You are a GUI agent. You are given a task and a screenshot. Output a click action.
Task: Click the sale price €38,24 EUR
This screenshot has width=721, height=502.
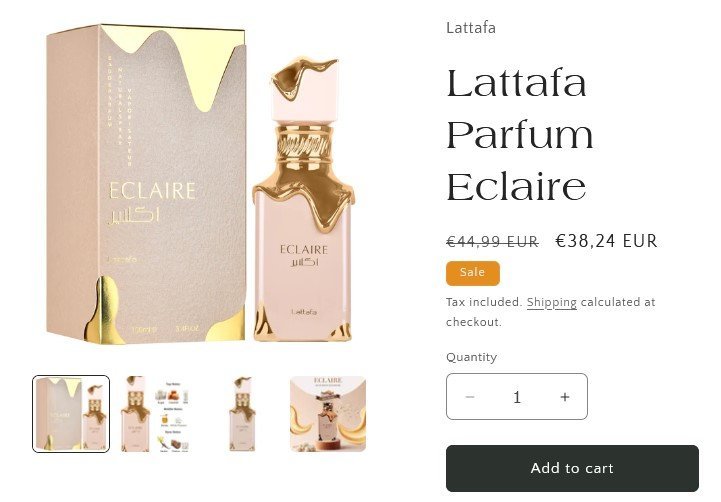pos(607,241)
